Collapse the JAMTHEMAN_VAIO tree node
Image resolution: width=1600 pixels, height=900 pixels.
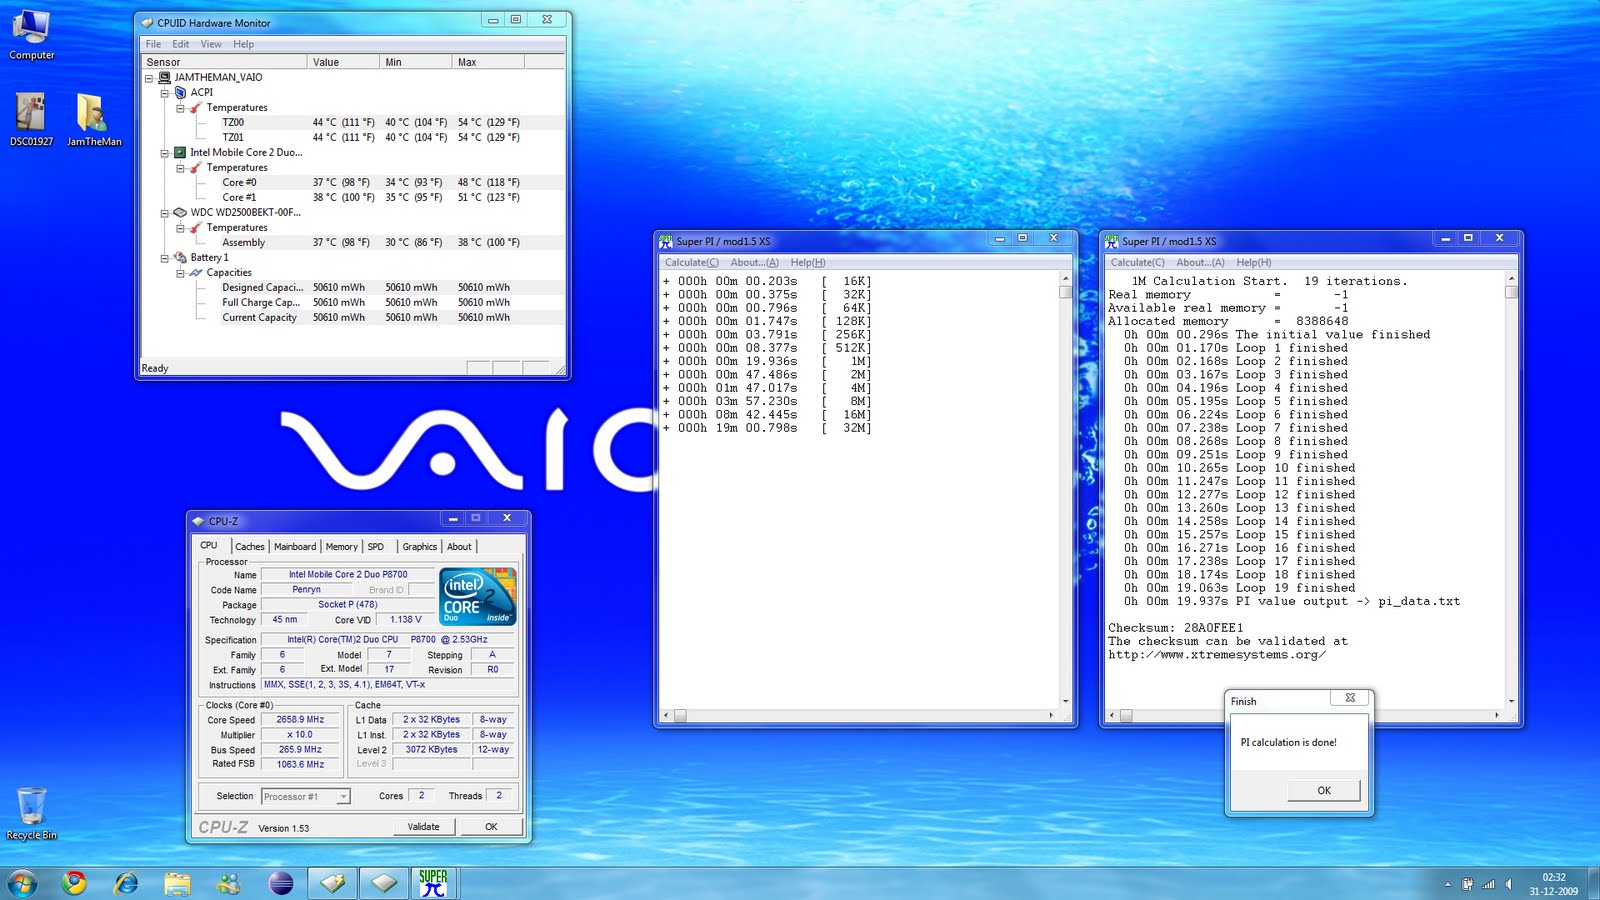coord(149,78)
